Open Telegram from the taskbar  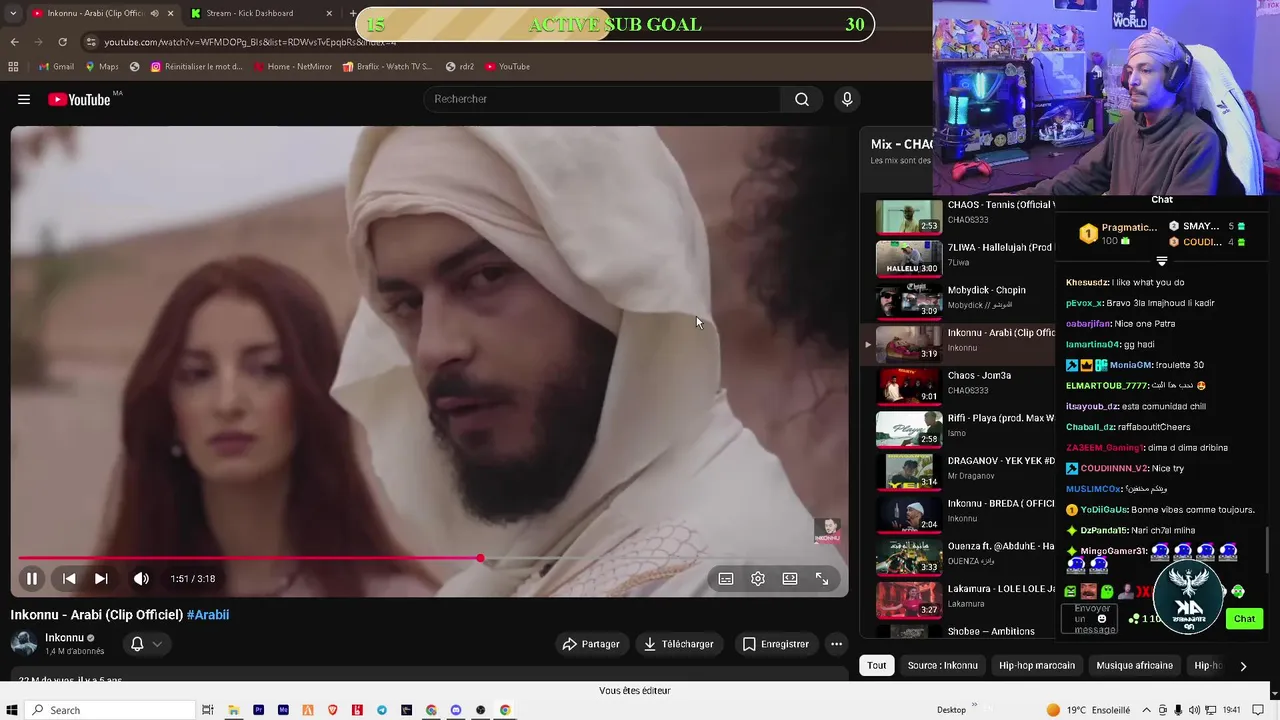(x=381, y=710)
